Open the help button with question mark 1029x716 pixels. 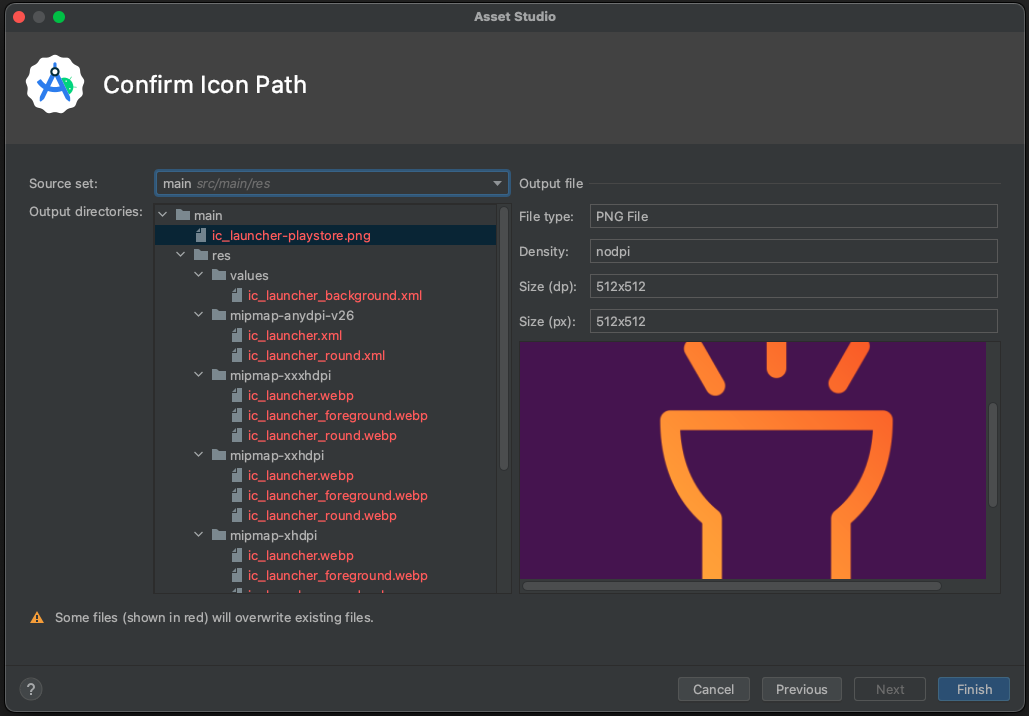click(30, 689)
